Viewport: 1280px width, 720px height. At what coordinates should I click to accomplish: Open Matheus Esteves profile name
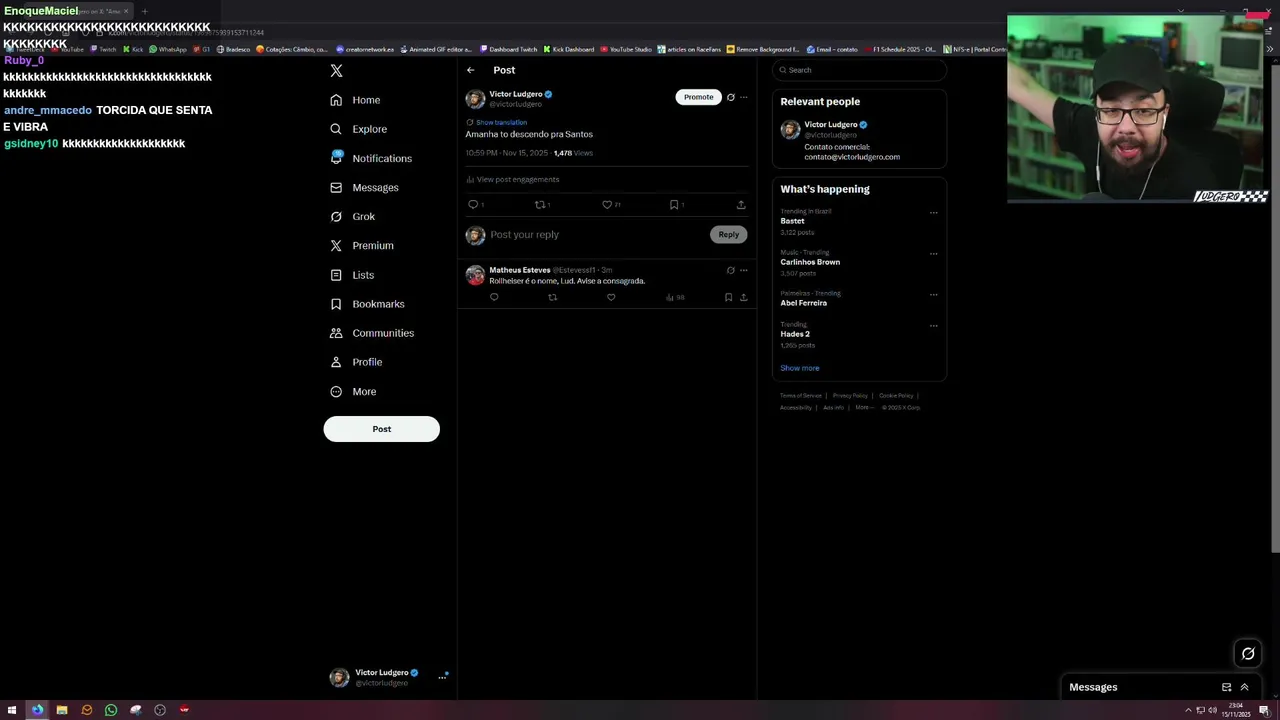(x=519, y=270)
